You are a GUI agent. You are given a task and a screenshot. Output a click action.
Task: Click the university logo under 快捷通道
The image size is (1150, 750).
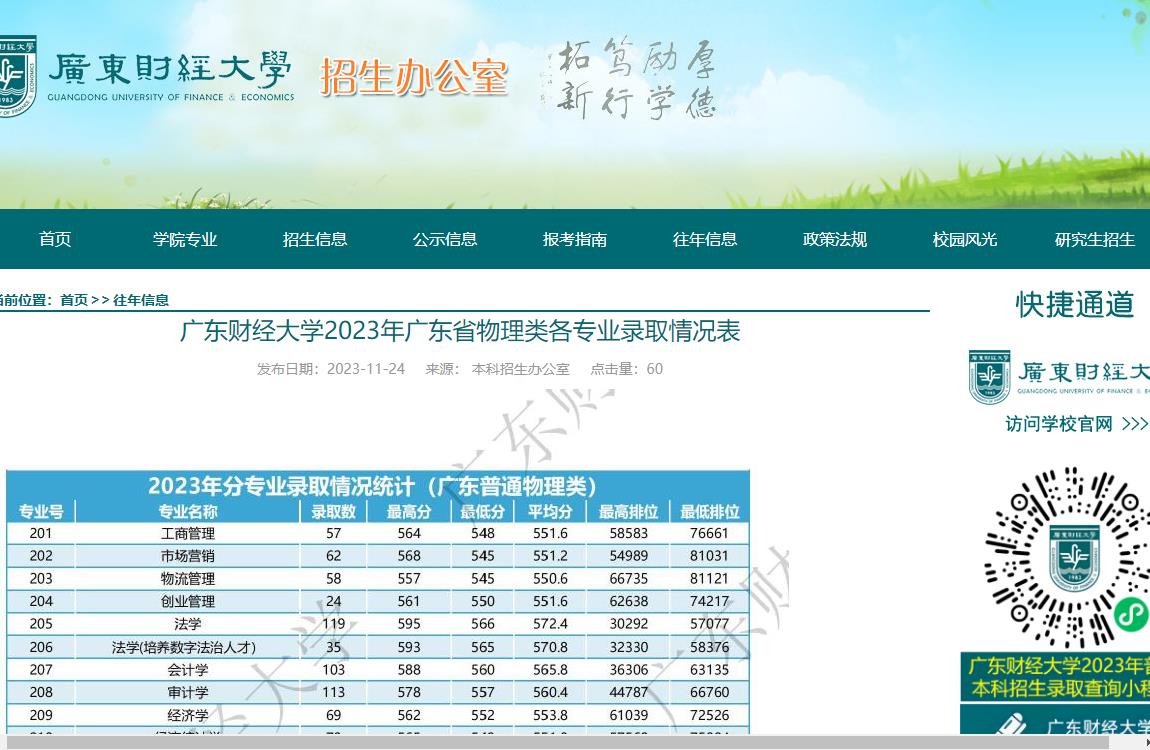coord(1058,377)
